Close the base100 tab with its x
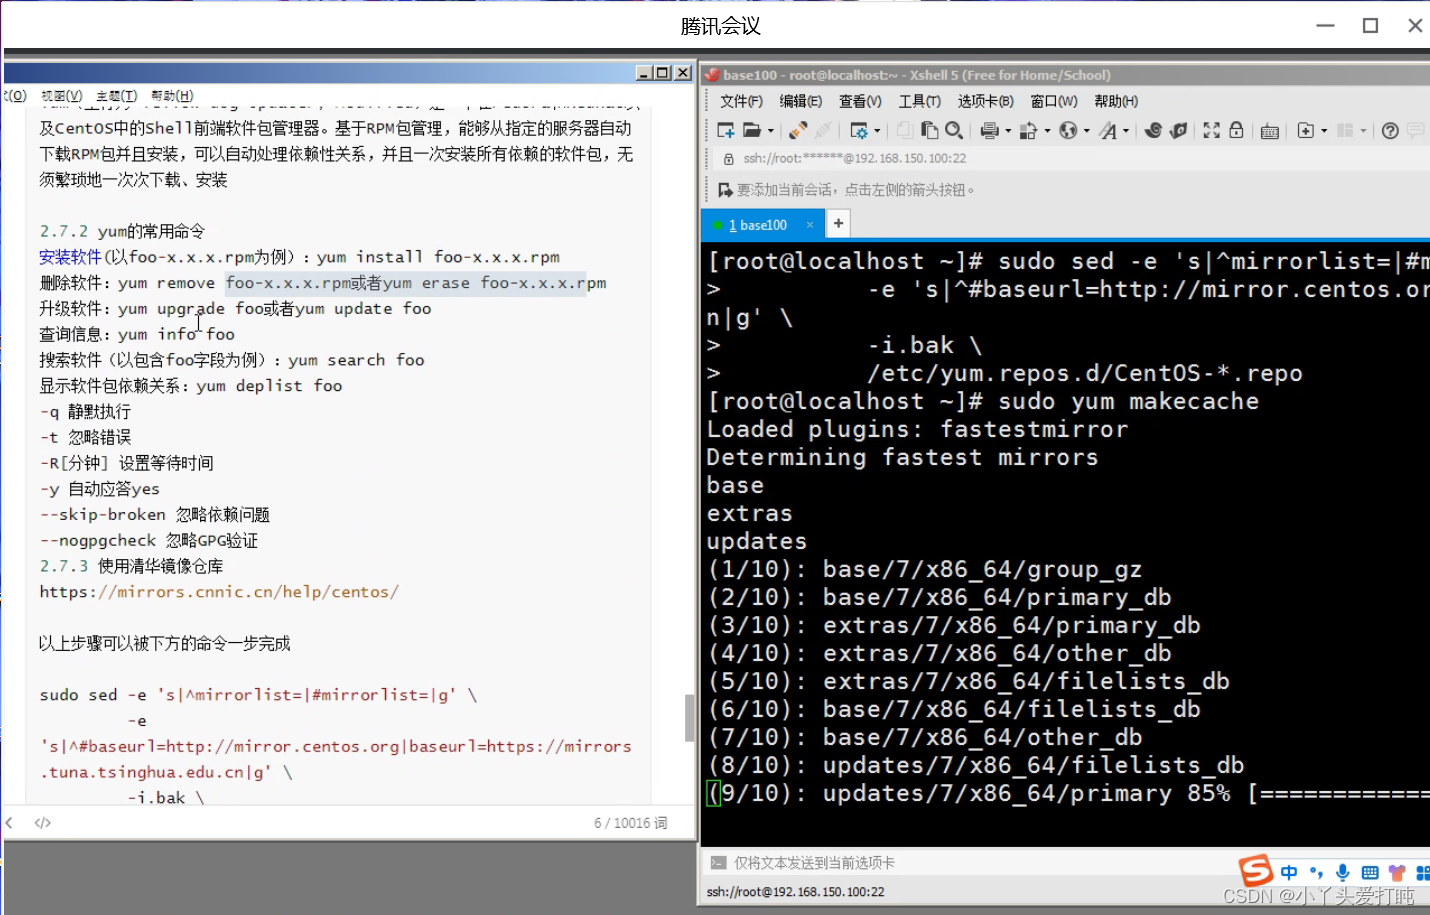Image resolution: width=1430 pixels, height=915 pixels. (x=810, y=225)
